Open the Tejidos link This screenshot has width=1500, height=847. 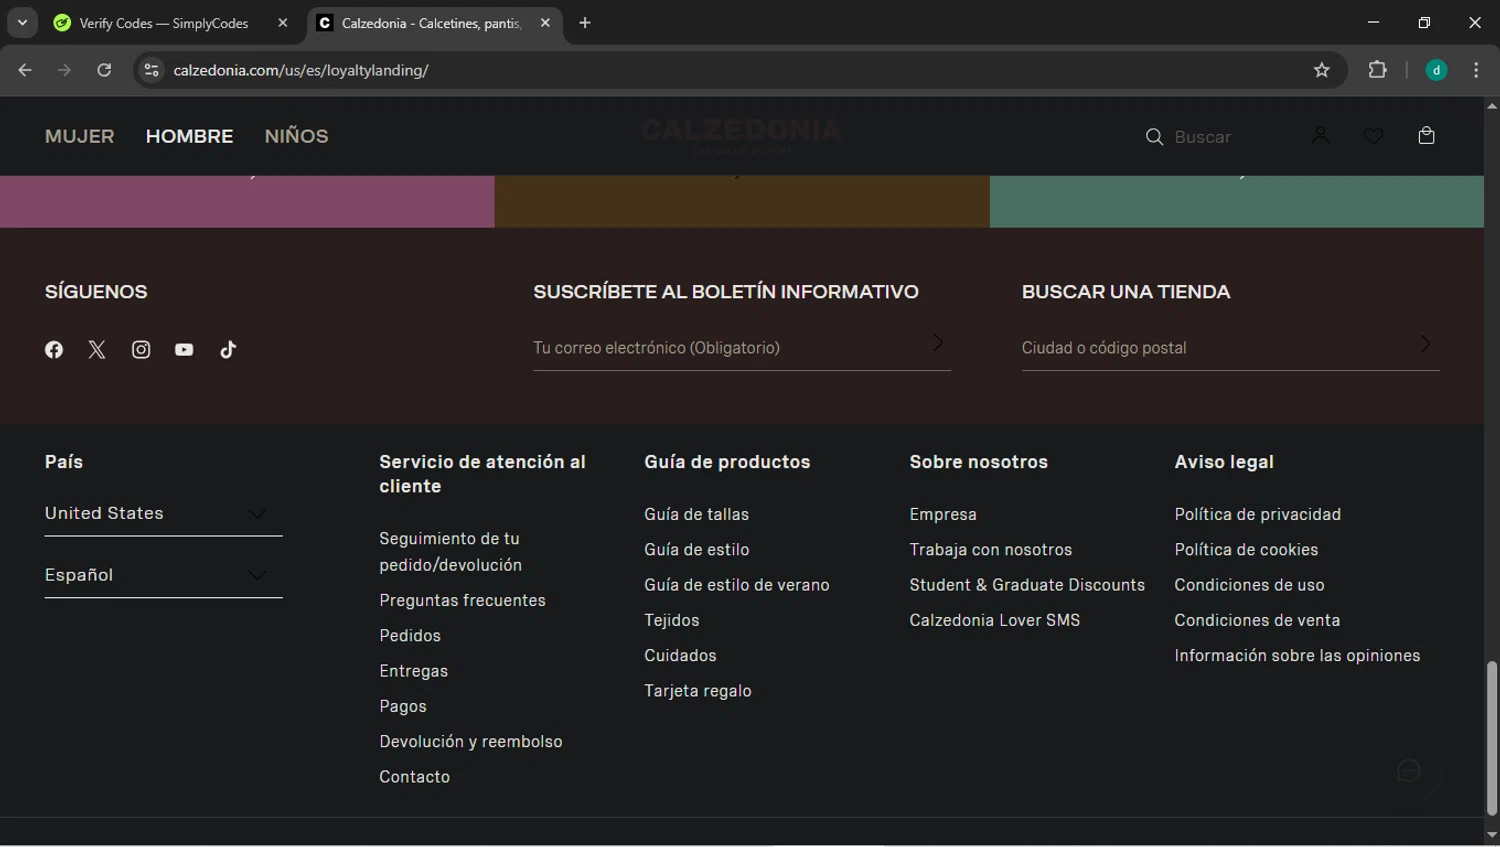(671, 620)
